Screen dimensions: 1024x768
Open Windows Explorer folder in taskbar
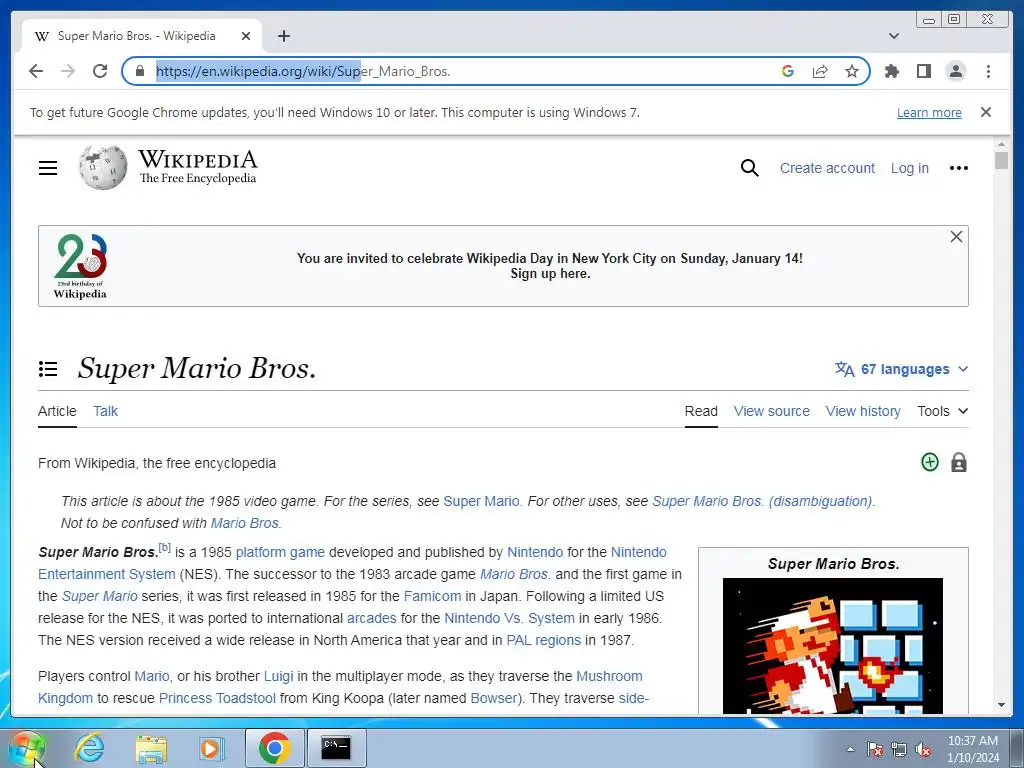[x=151, y=749]
